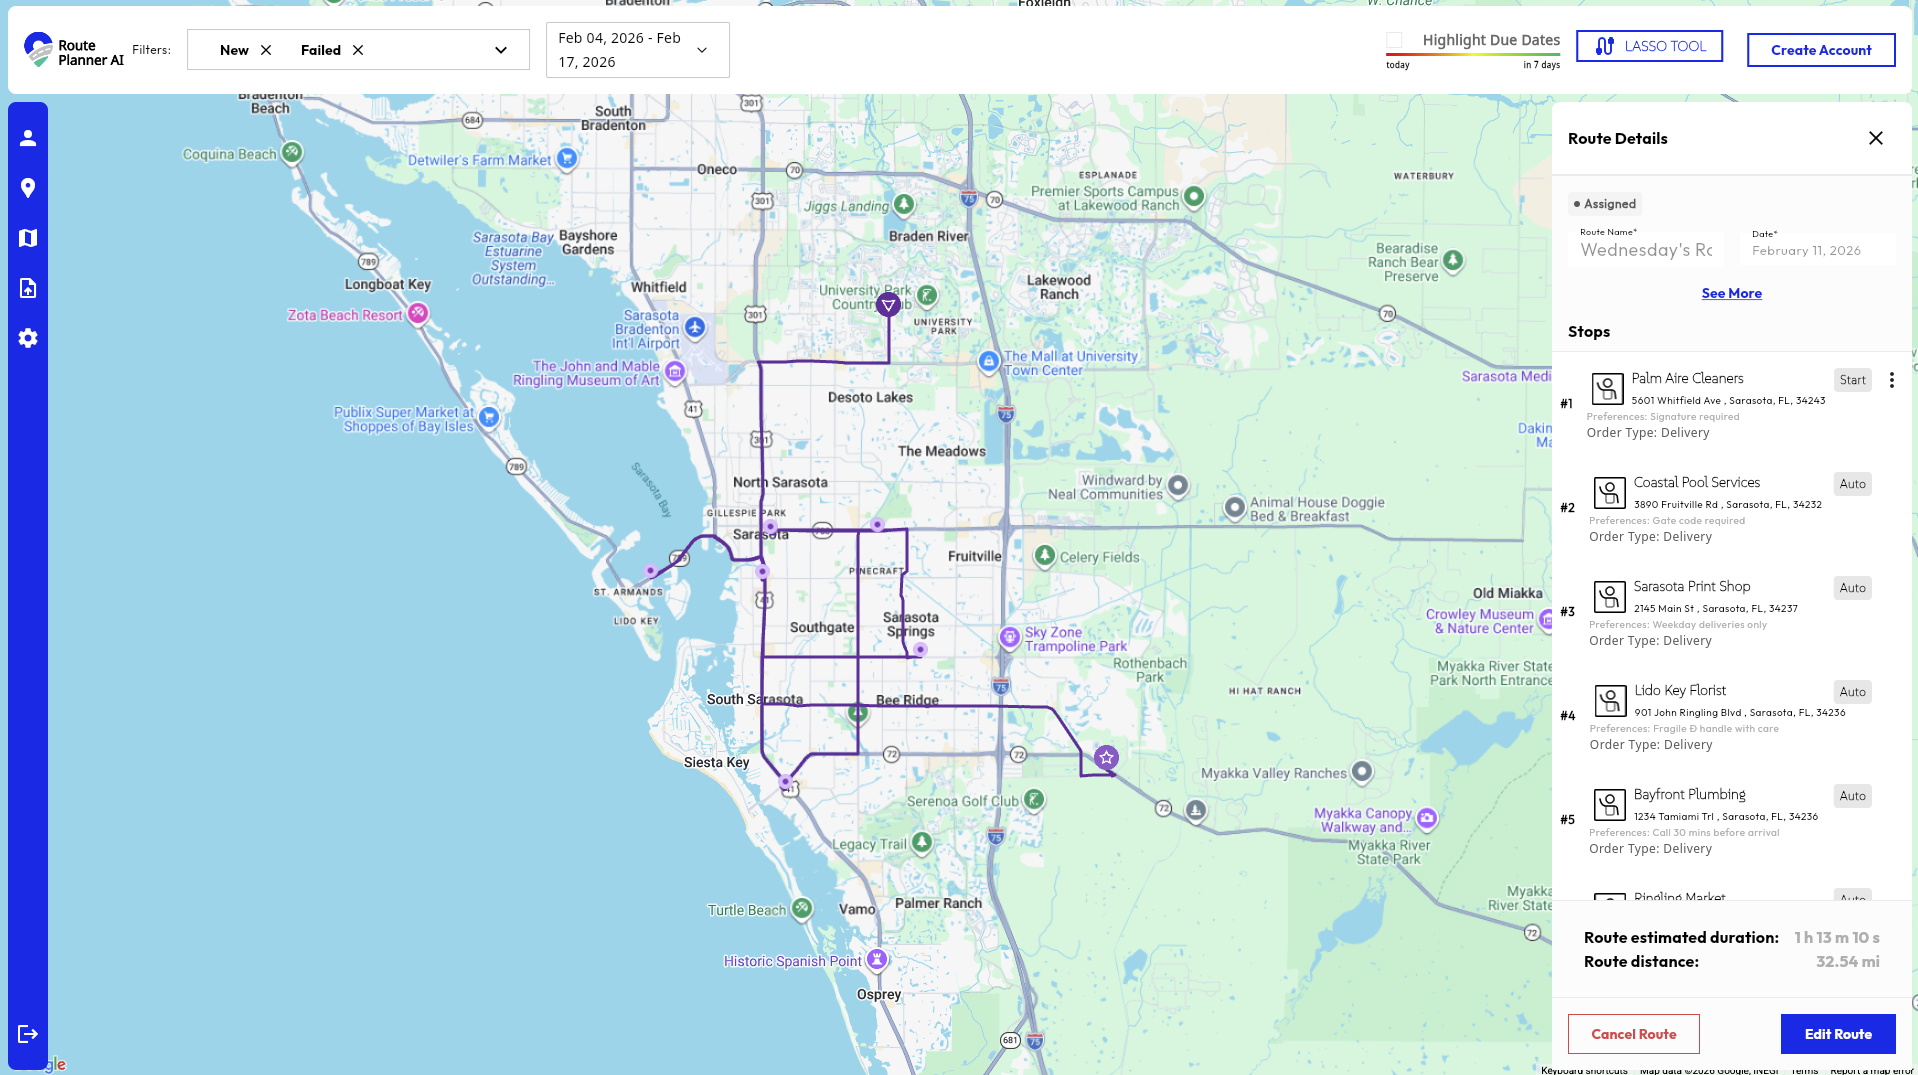Viewport: 1918px width, 1075px height.
Task: Open options menu for Palm Aire Cleaners stop
Action: tap(1891, 380)
